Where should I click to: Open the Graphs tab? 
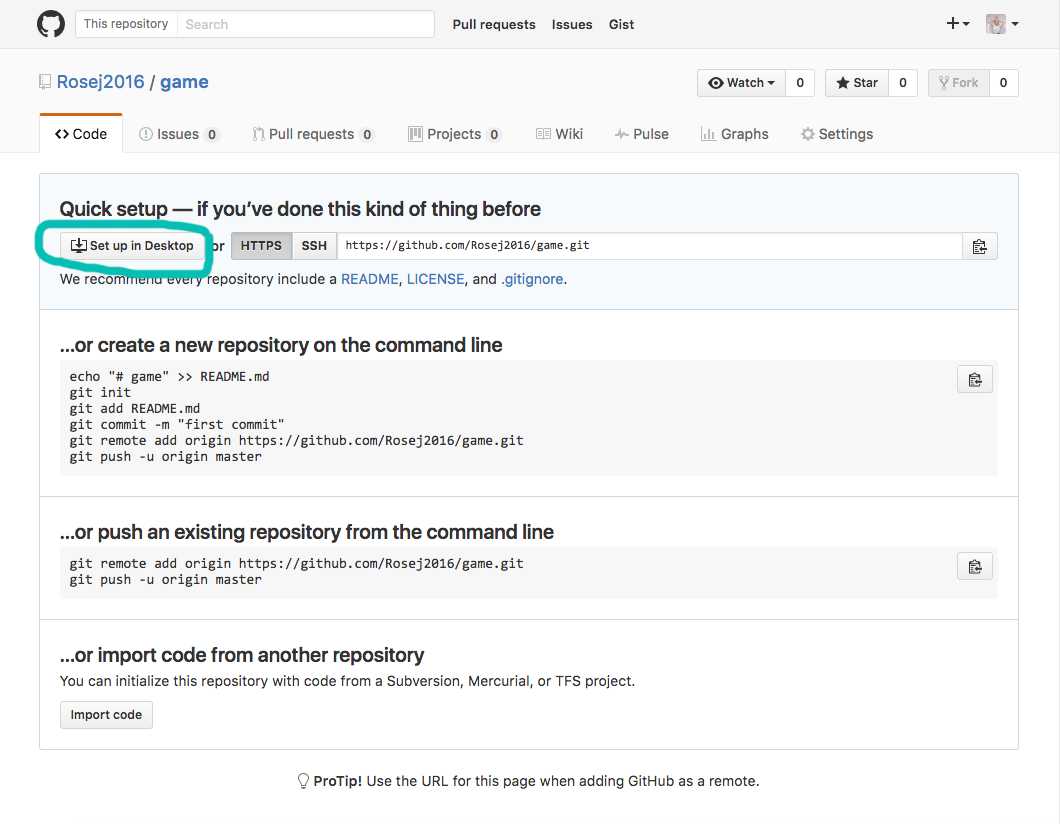tap(734, 134)
